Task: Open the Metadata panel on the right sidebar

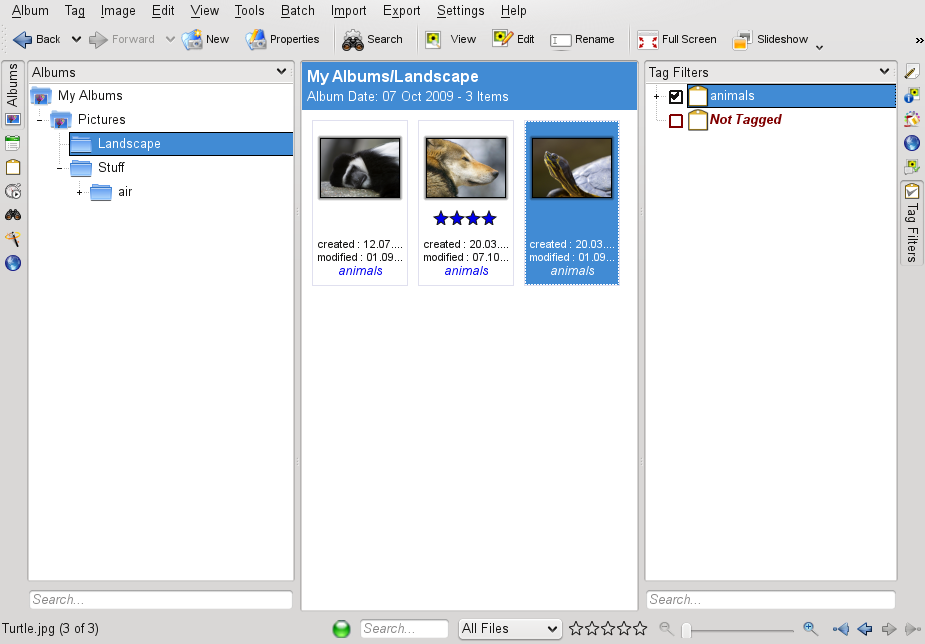Action: click(x=911, y=96)
